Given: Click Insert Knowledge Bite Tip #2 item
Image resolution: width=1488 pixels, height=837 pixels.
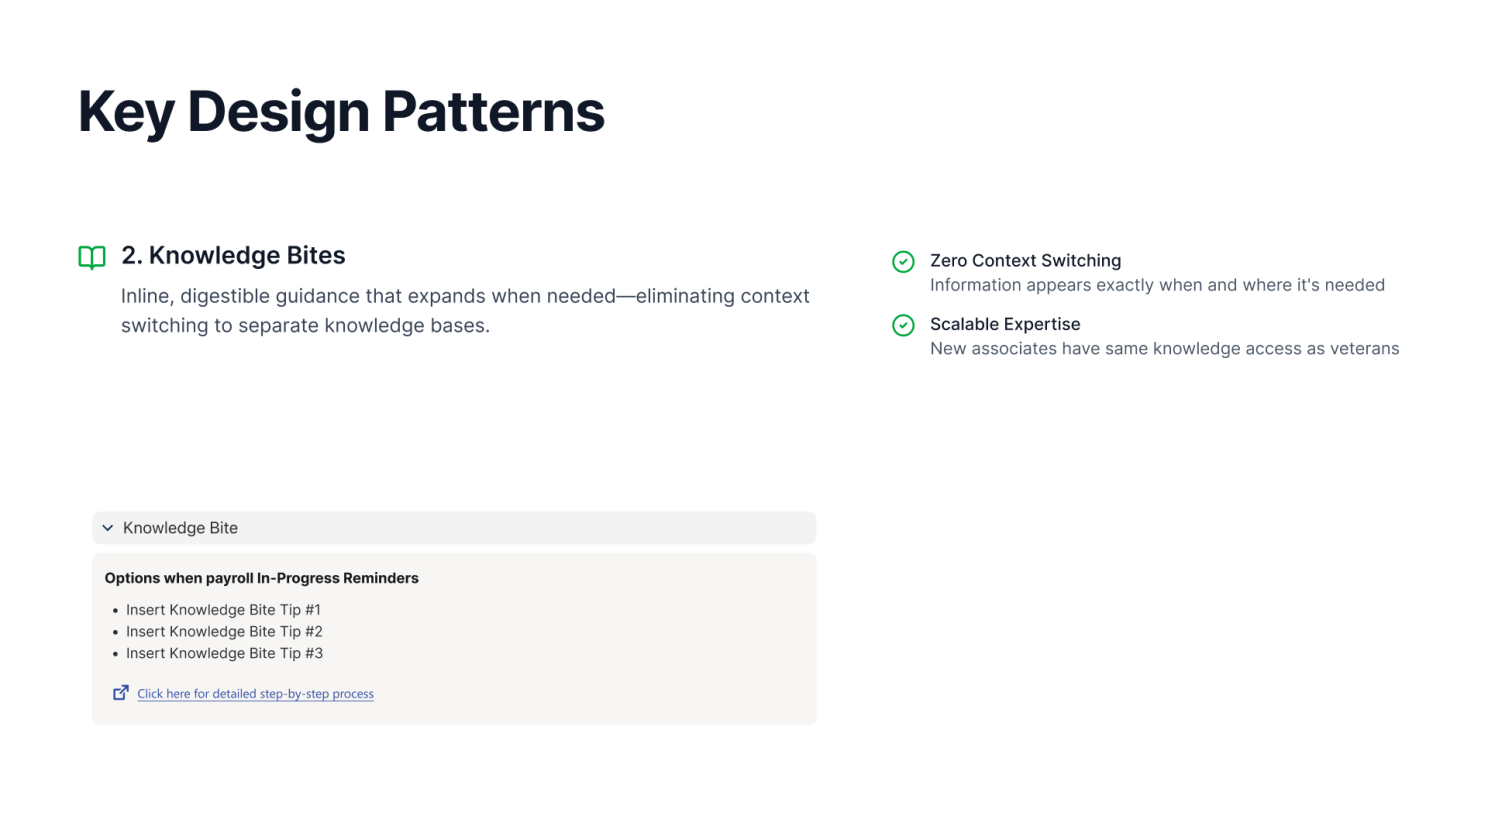Looking at the screenshot, I should pyautogui.click(x=224, y=632).
